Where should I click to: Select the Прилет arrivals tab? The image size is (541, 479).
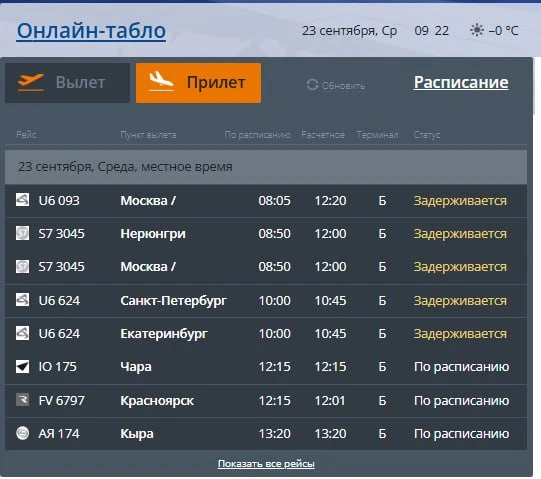198,83
